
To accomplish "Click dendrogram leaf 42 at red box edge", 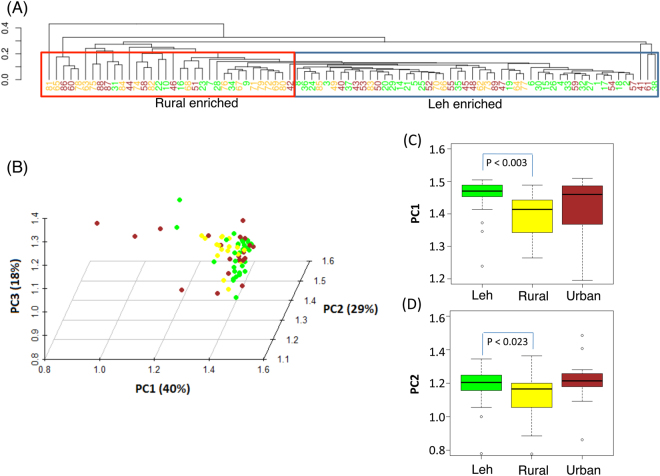I will [290, 86].
